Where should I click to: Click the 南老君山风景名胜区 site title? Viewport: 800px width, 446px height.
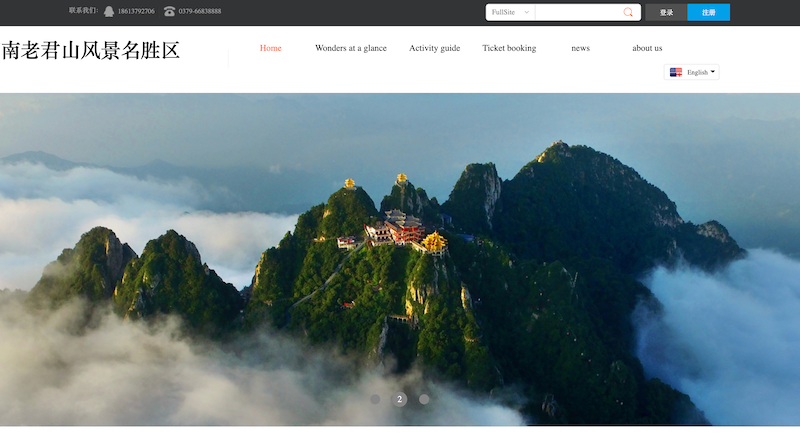[90, 51]
